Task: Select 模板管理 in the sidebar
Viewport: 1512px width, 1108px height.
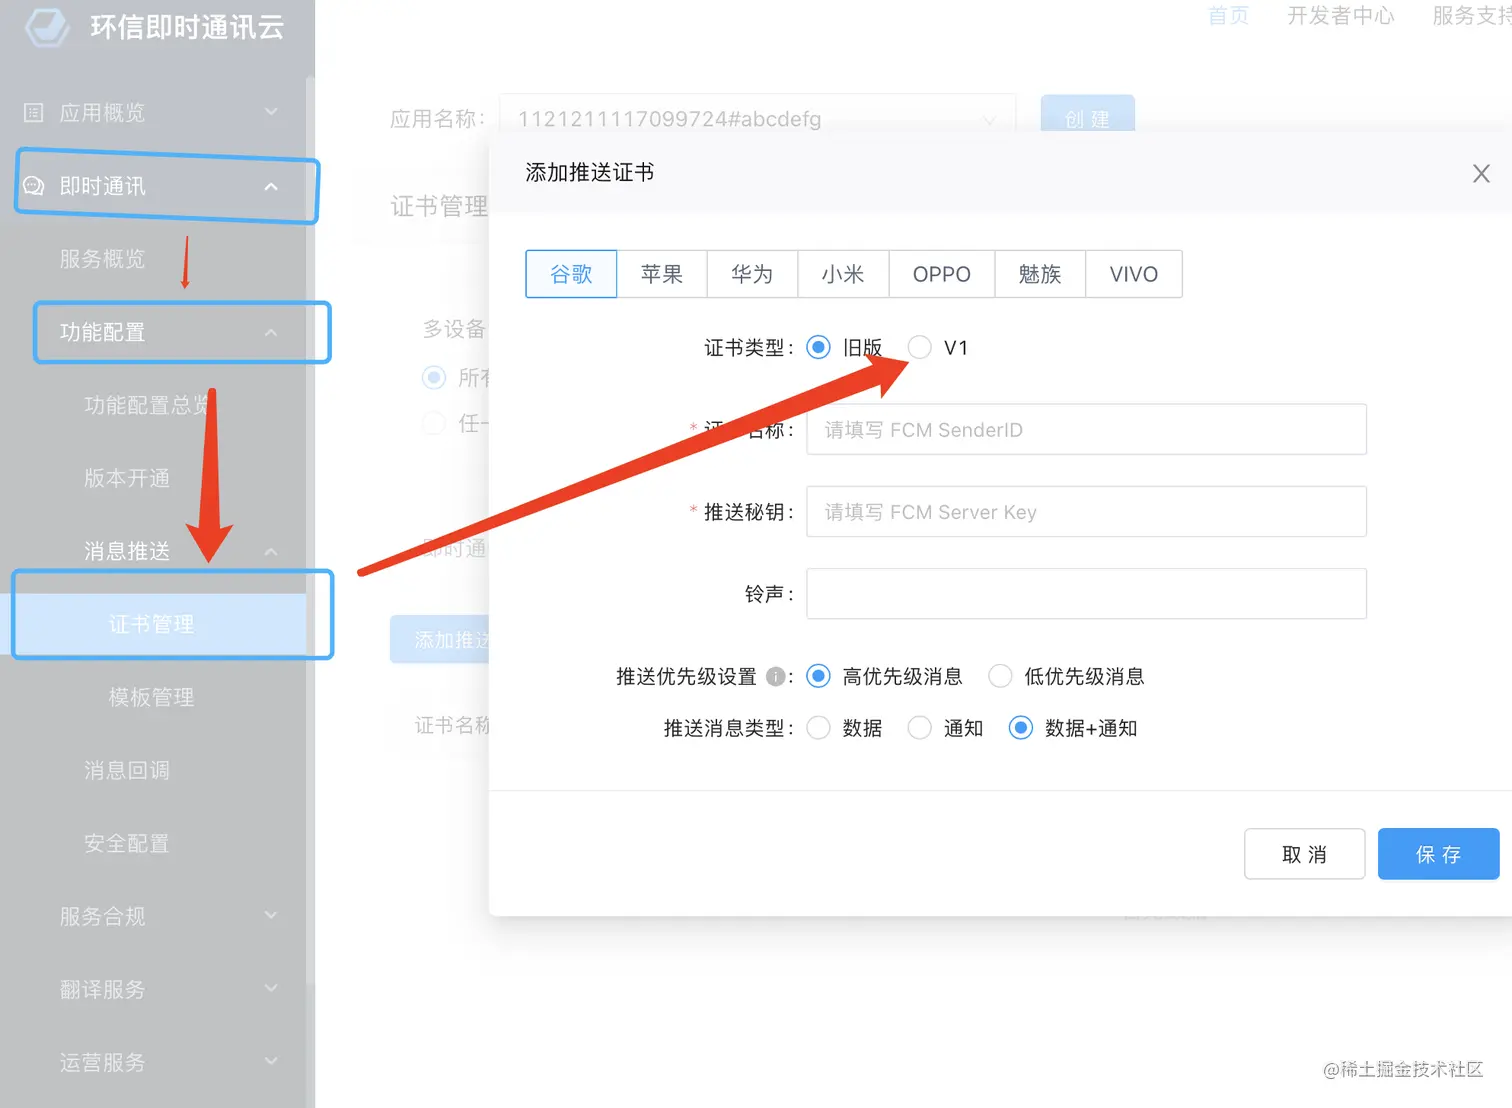Action: pos(150,697)
